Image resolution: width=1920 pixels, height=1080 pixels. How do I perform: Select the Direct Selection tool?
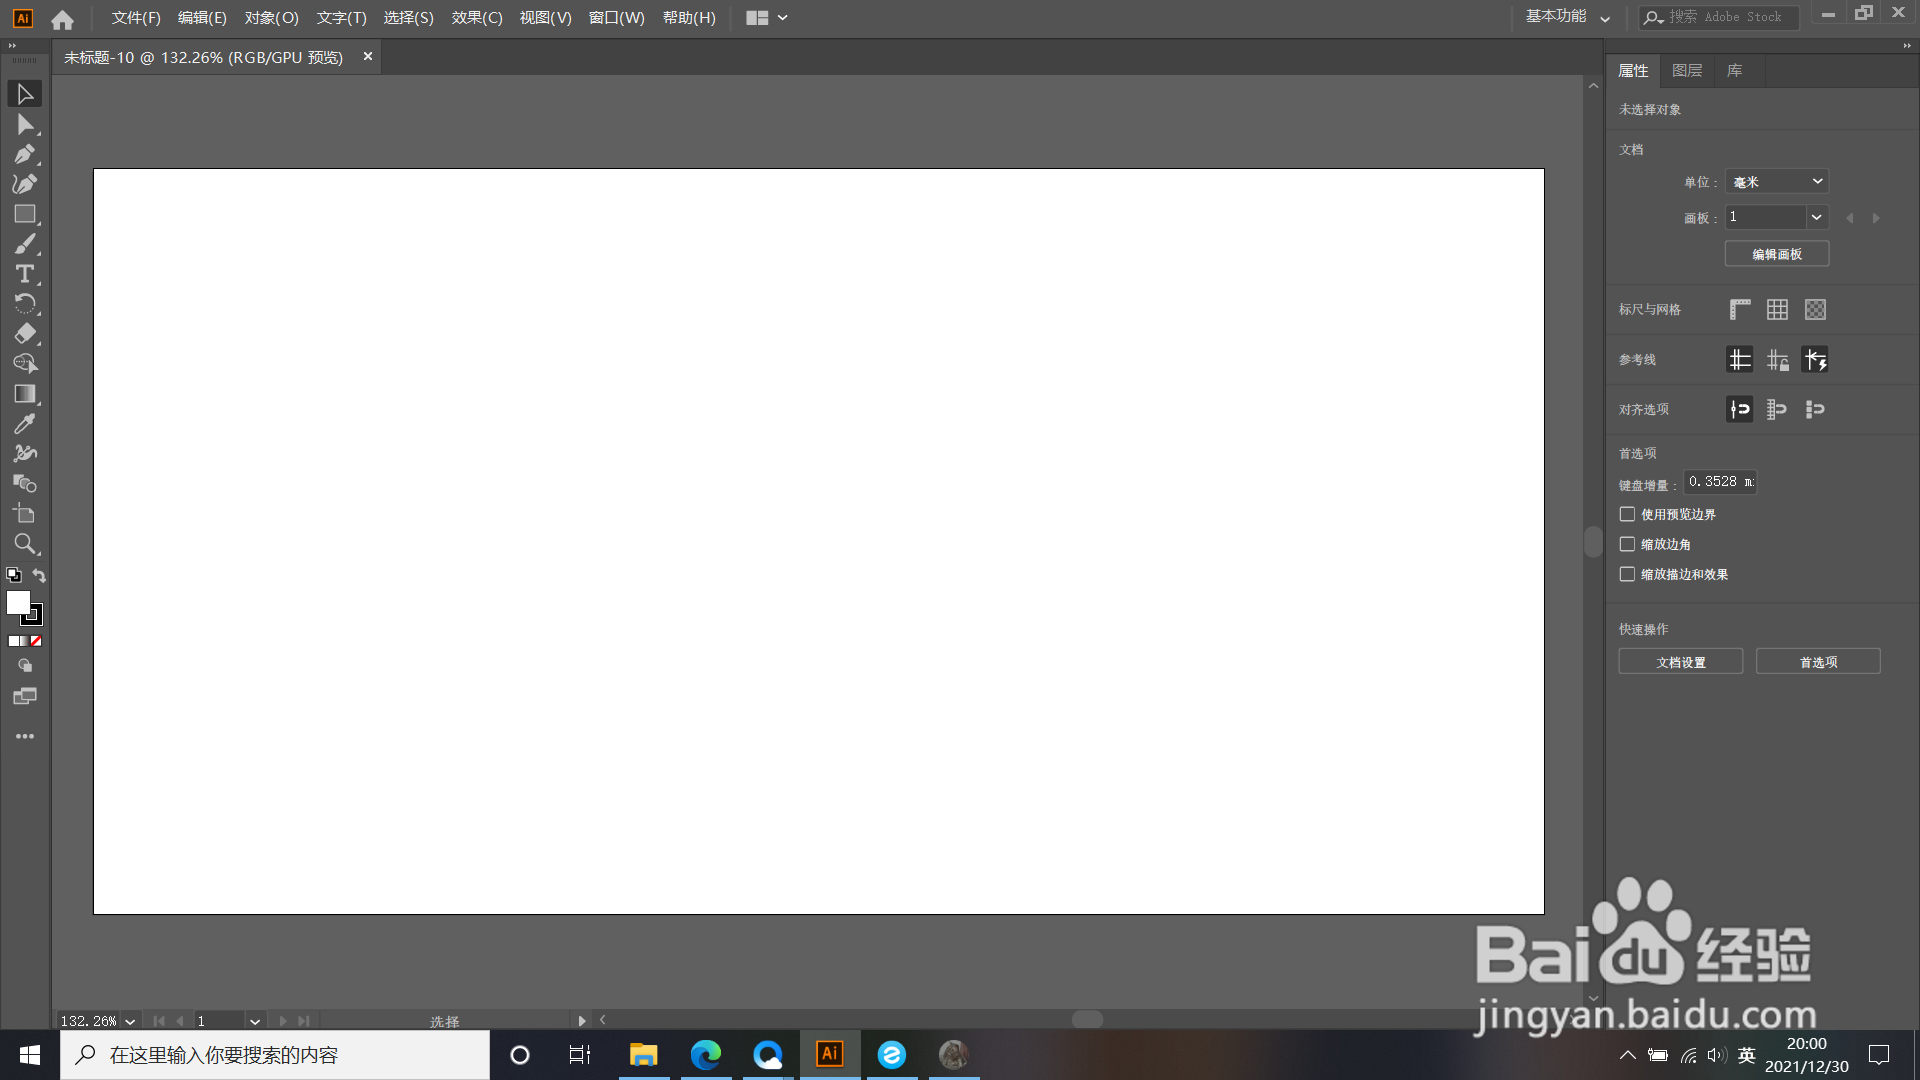click(x=25, y=124)
